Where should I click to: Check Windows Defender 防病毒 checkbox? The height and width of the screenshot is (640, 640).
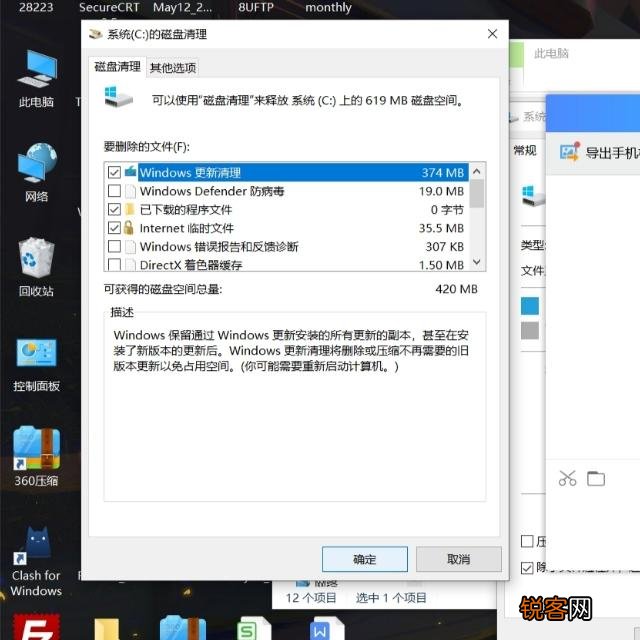(x=114, y=191)
